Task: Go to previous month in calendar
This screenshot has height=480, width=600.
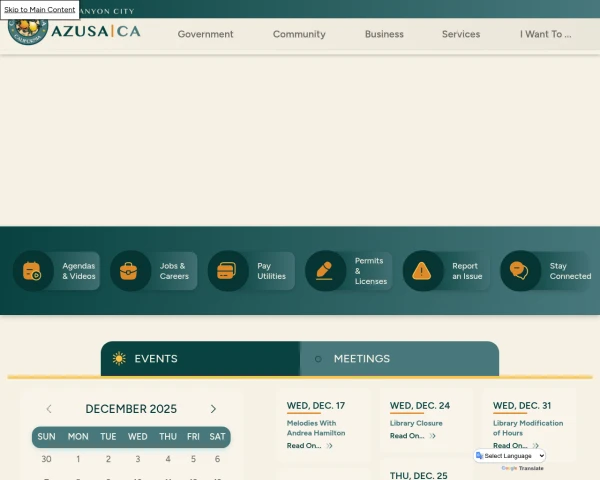Action: point(49,409)
